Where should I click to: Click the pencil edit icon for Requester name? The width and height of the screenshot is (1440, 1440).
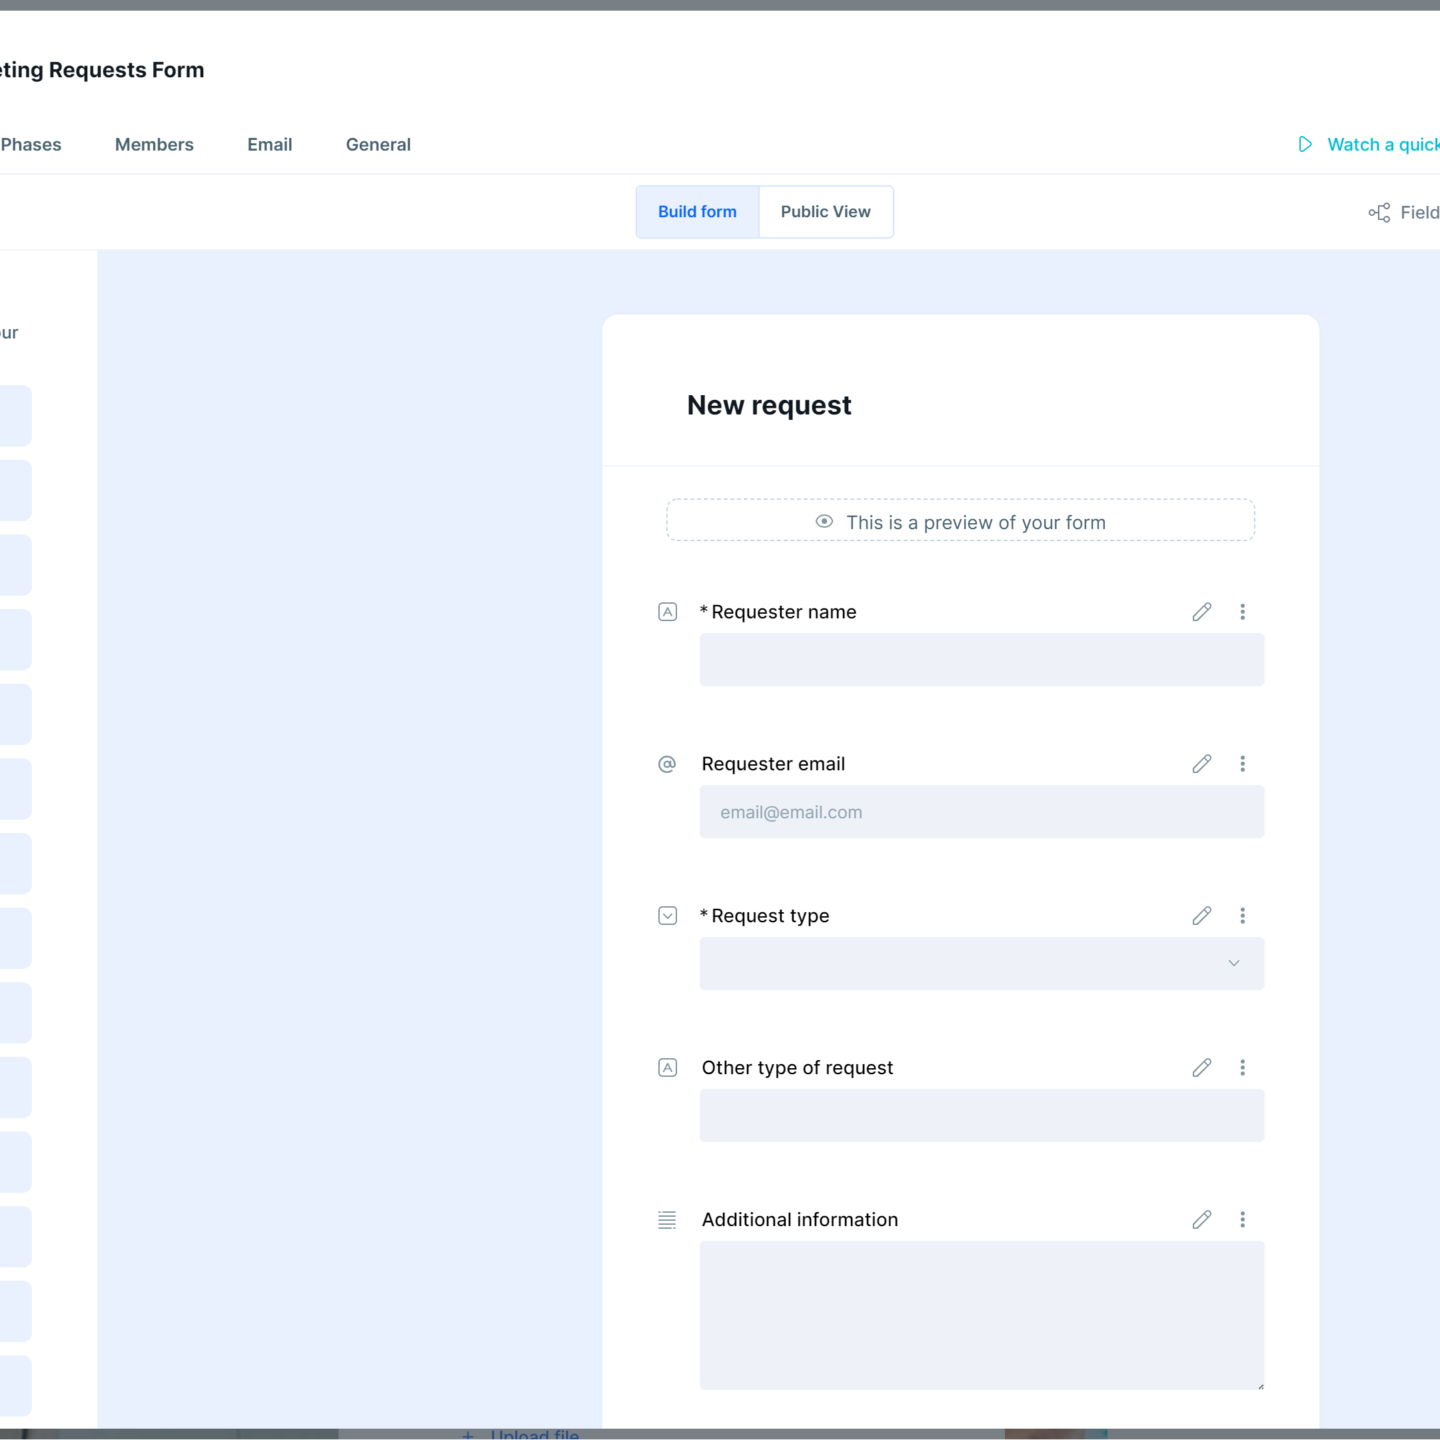[x=1202, y=612]
